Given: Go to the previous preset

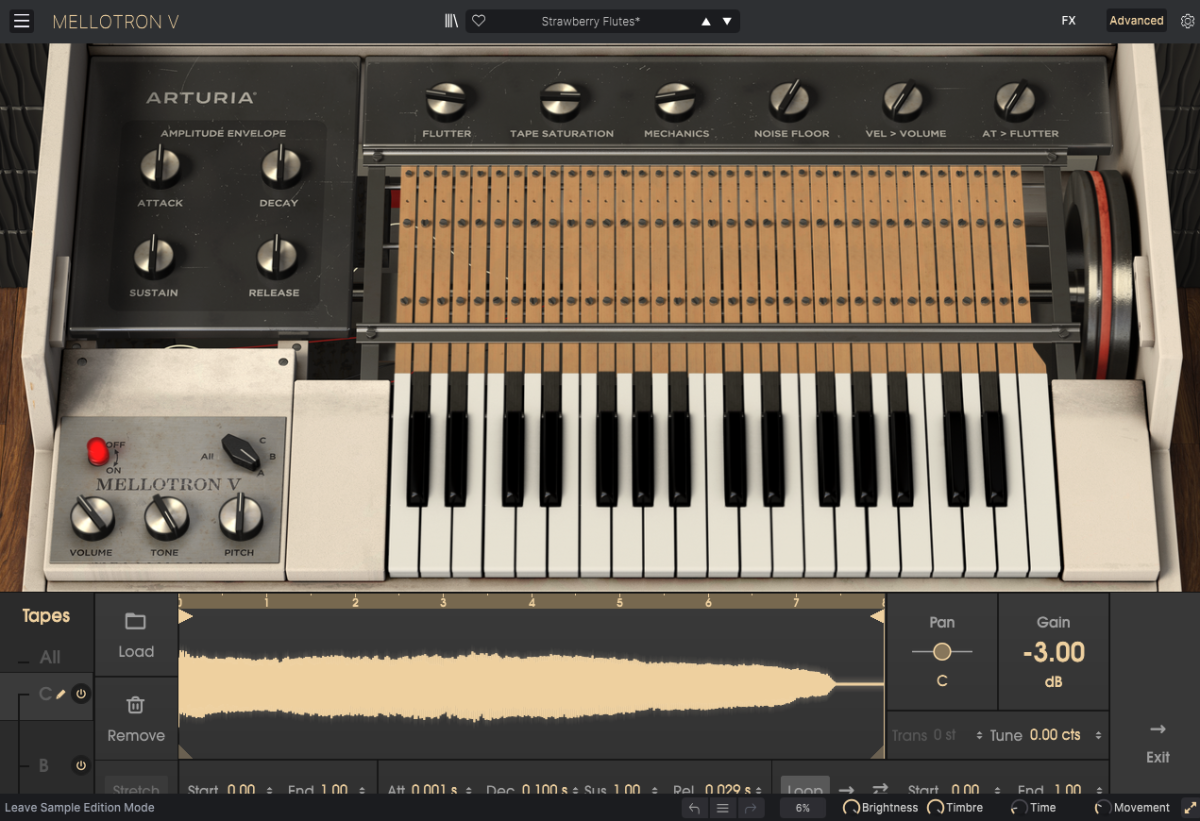Looking at the screenshot, I should [x=706, y=21].
